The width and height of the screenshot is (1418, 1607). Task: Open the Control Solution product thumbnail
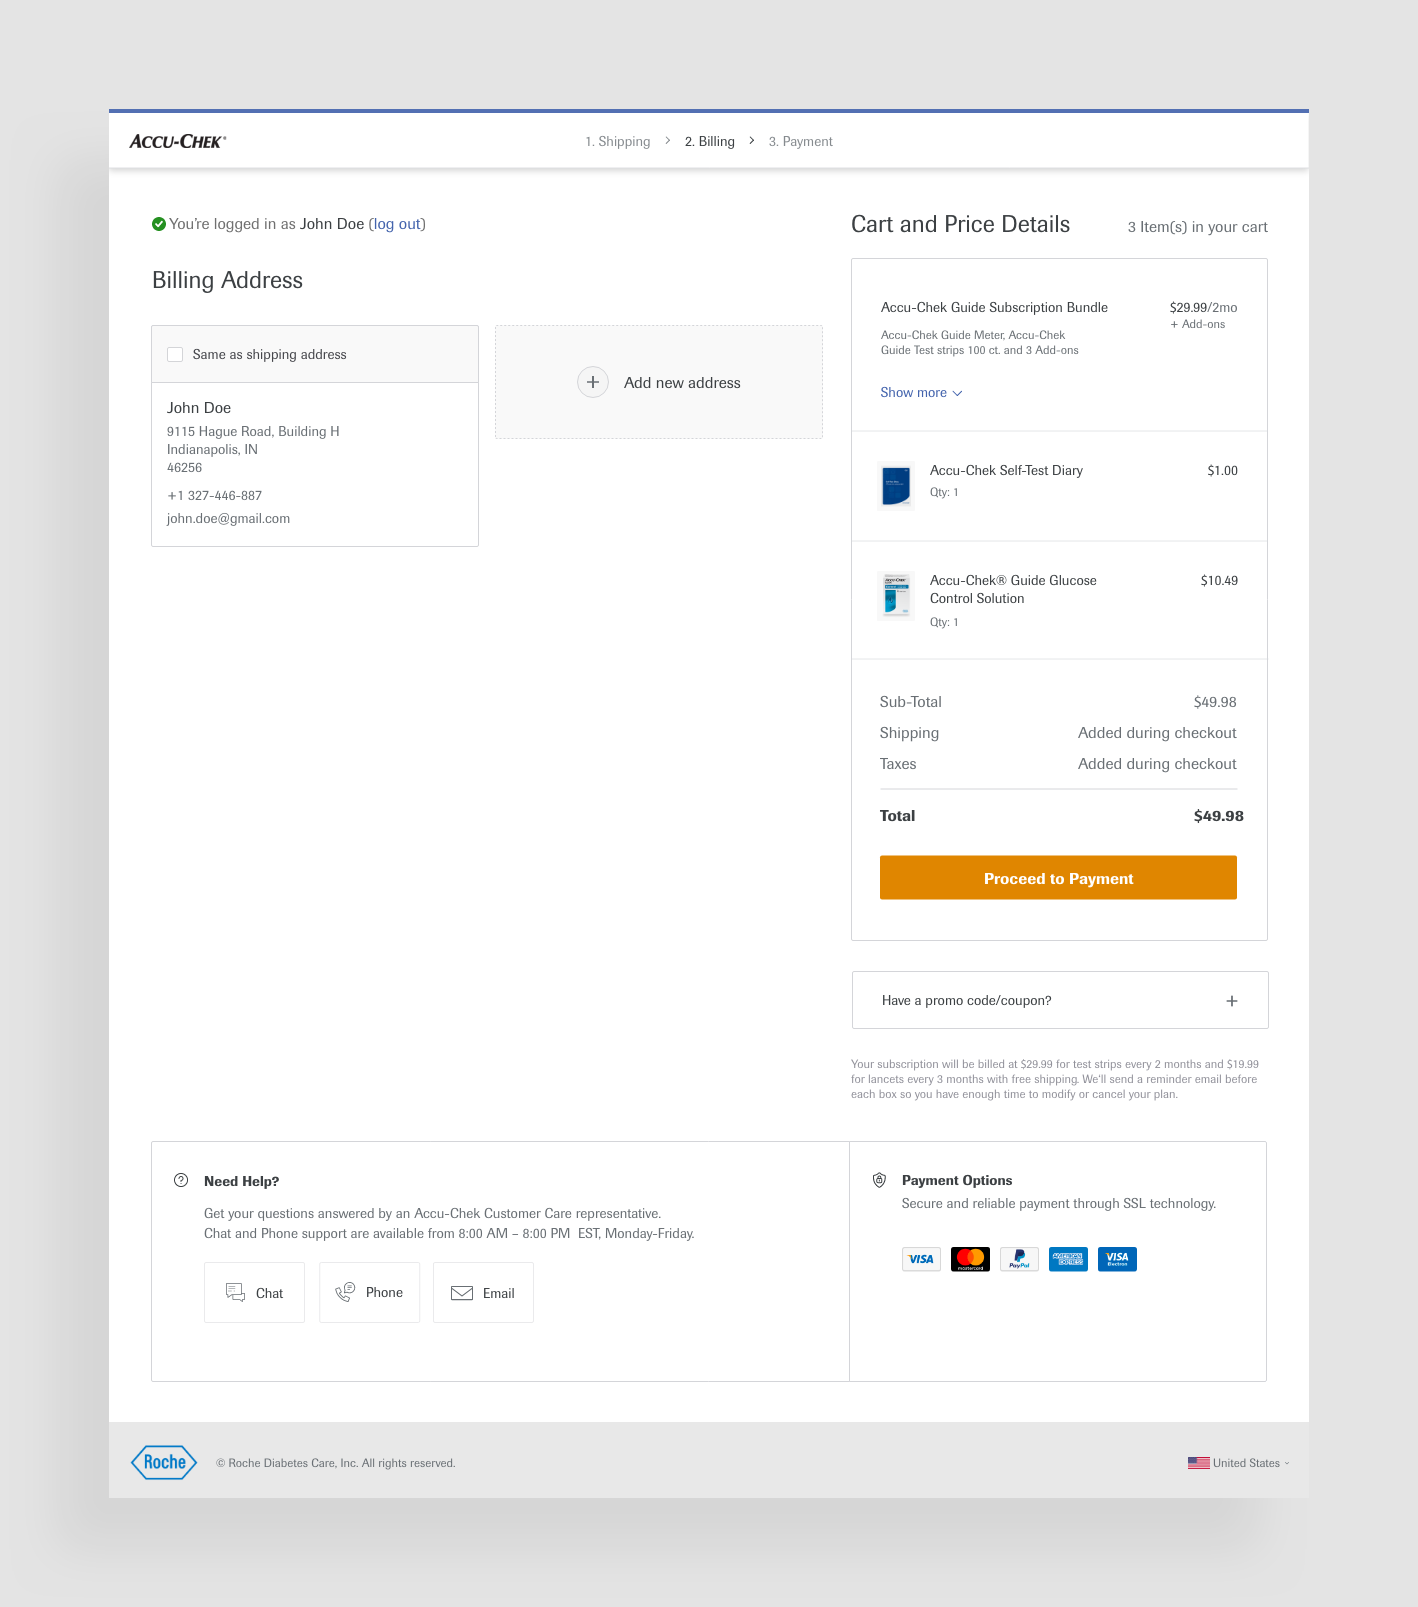(x=896, y=596)
